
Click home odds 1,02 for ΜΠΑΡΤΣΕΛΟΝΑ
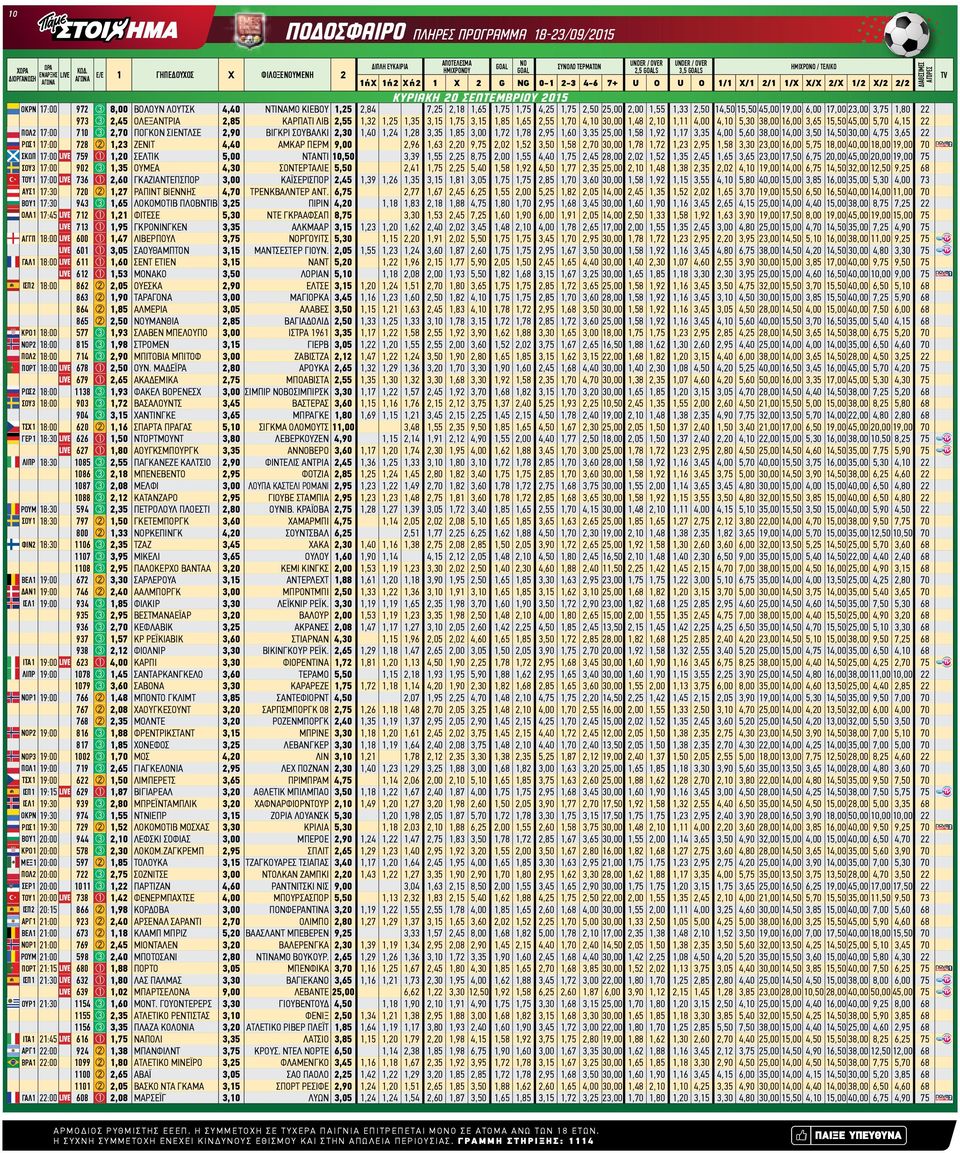point(118,992)
